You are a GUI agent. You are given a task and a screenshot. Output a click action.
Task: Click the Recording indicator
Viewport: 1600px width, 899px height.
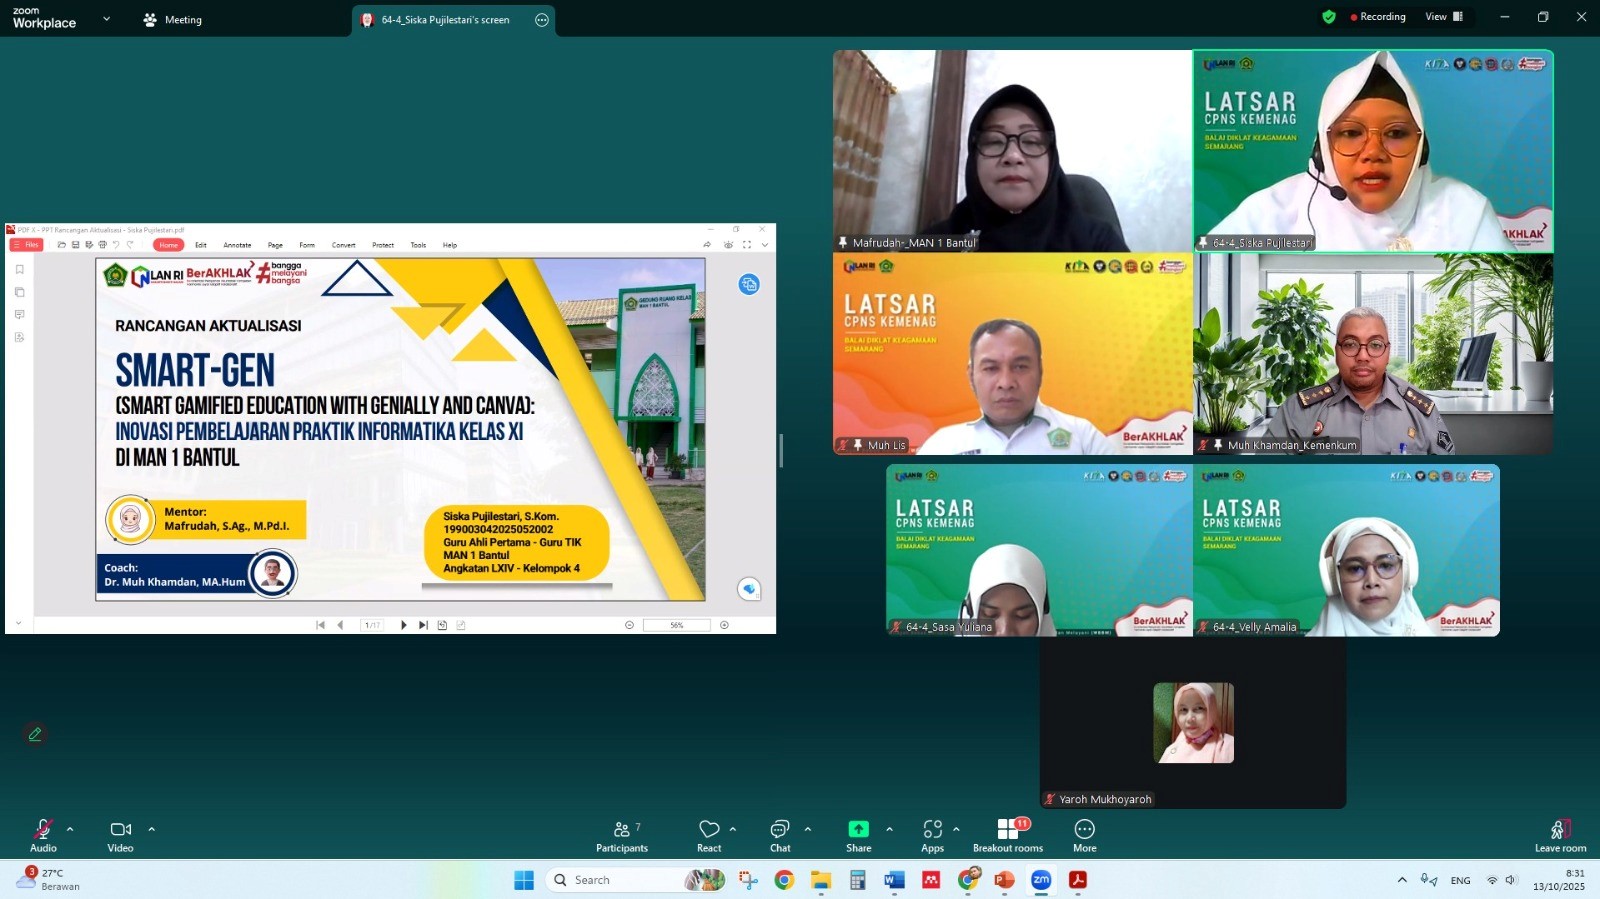click(1377, 17)
